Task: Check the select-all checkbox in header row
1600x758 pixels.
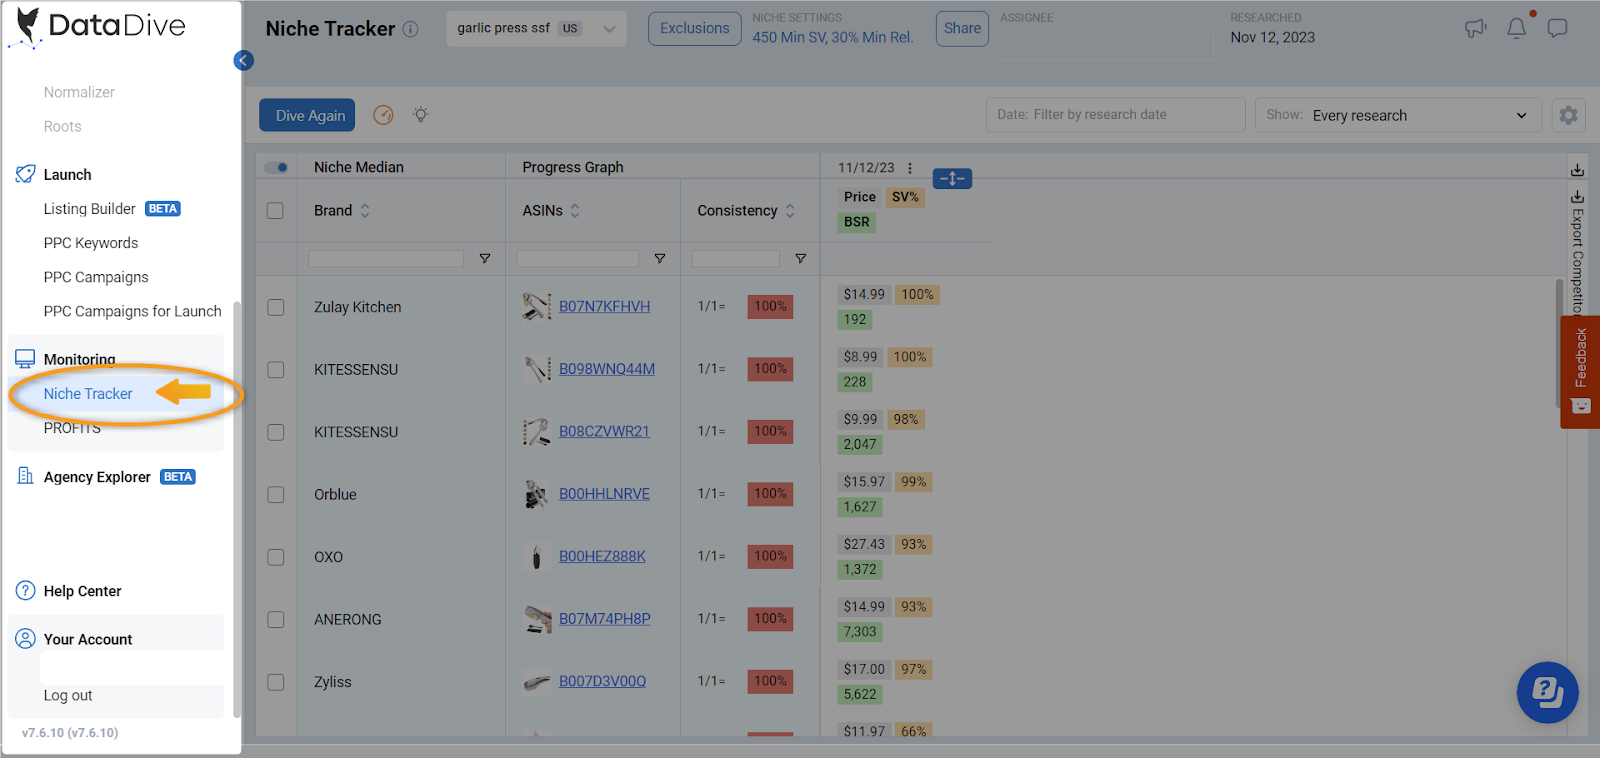Action: coord(275,211)
